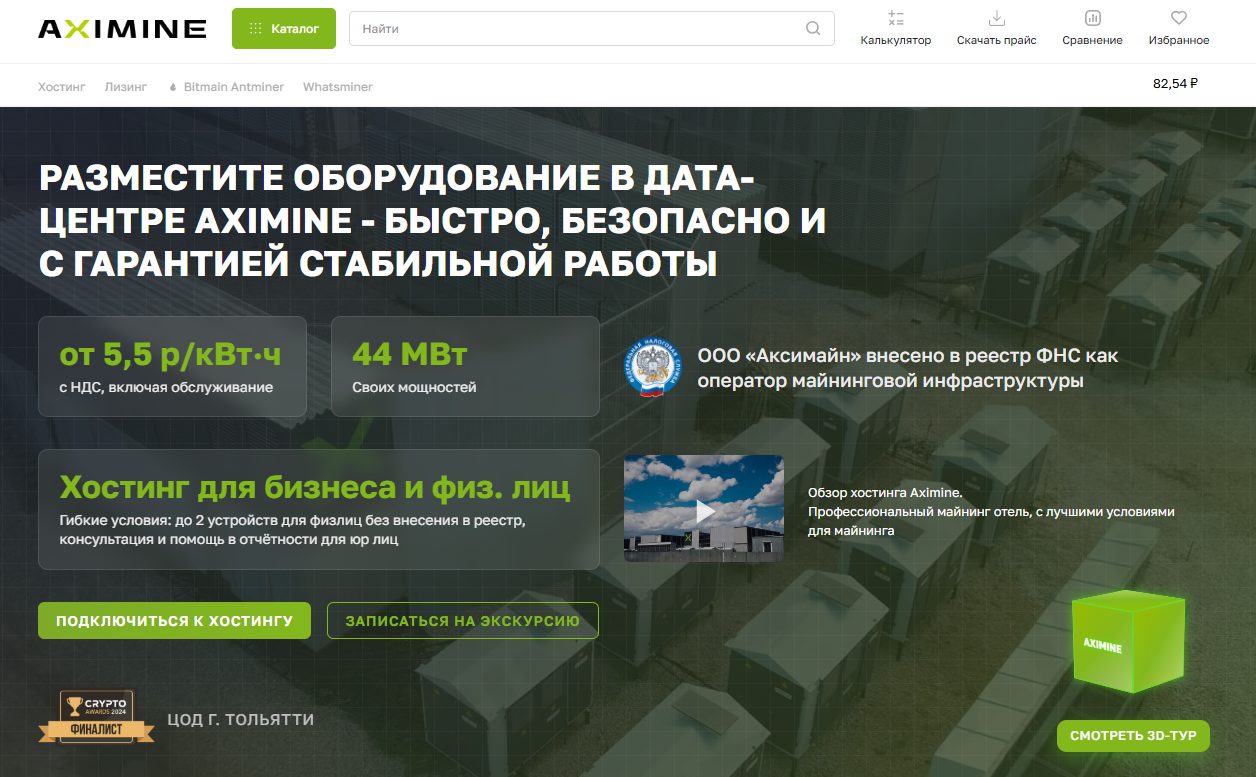Click 'ЦОД Г. ТОЛЬЯТТИ' label

pos(241,720)
